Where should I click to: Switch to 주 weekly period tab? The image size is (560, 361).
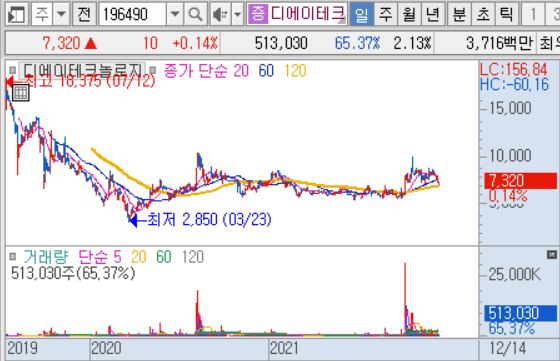coord(385,15)
